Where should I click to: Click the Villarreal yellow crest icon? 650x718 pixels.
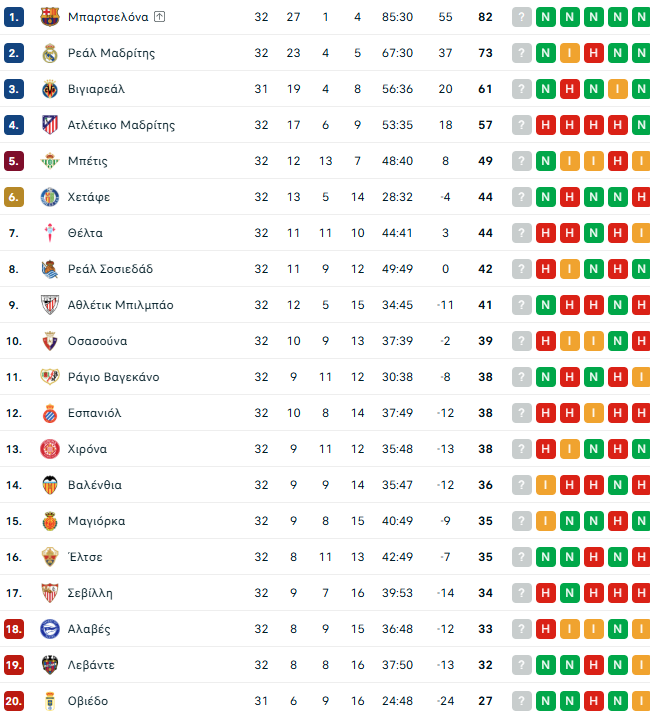point(49,89)
